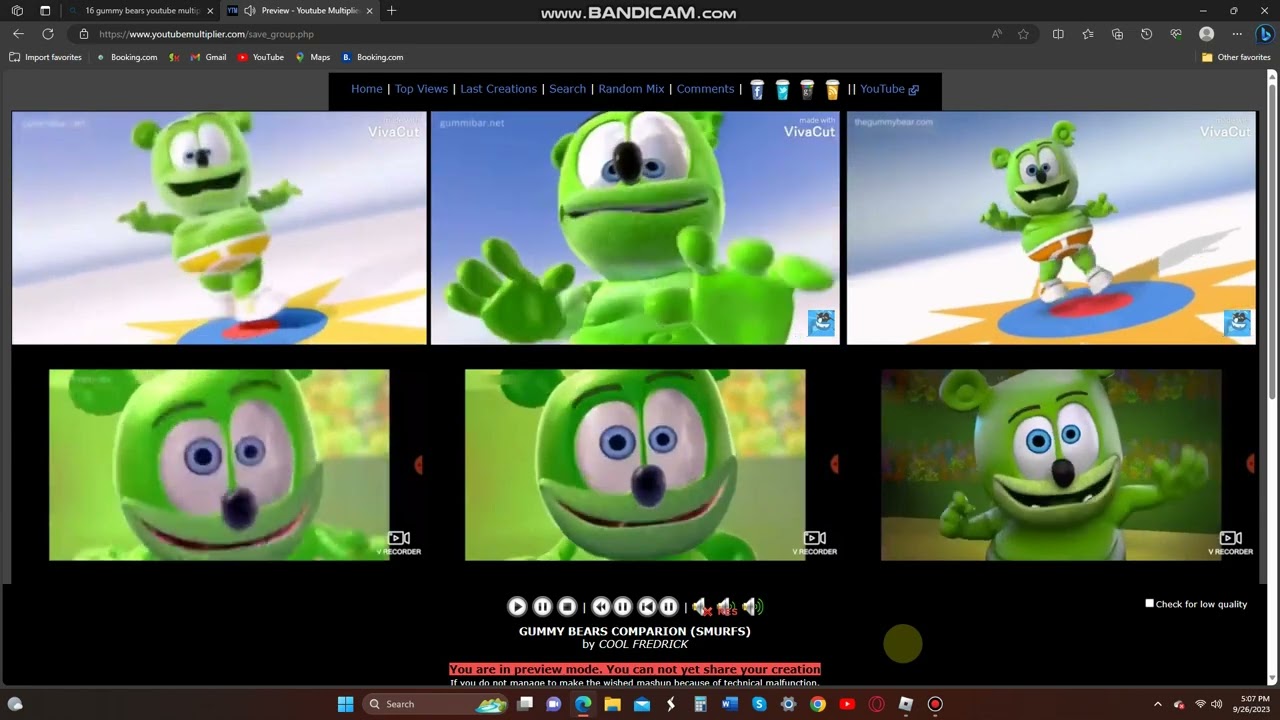Open the Gmail bookmark
This screenshot has height=720, width=1280.
pos(208,57)
